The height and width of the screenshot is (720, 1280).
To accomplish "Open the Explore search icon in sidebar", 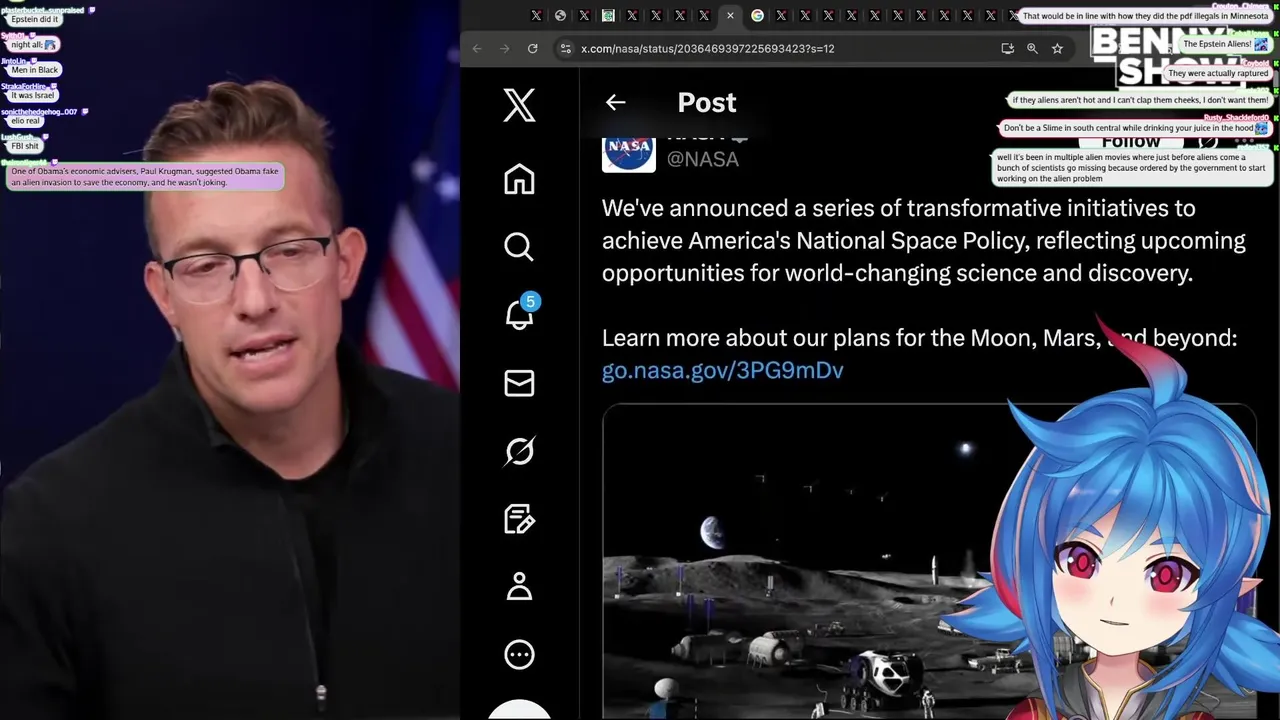I will [519, 246].
